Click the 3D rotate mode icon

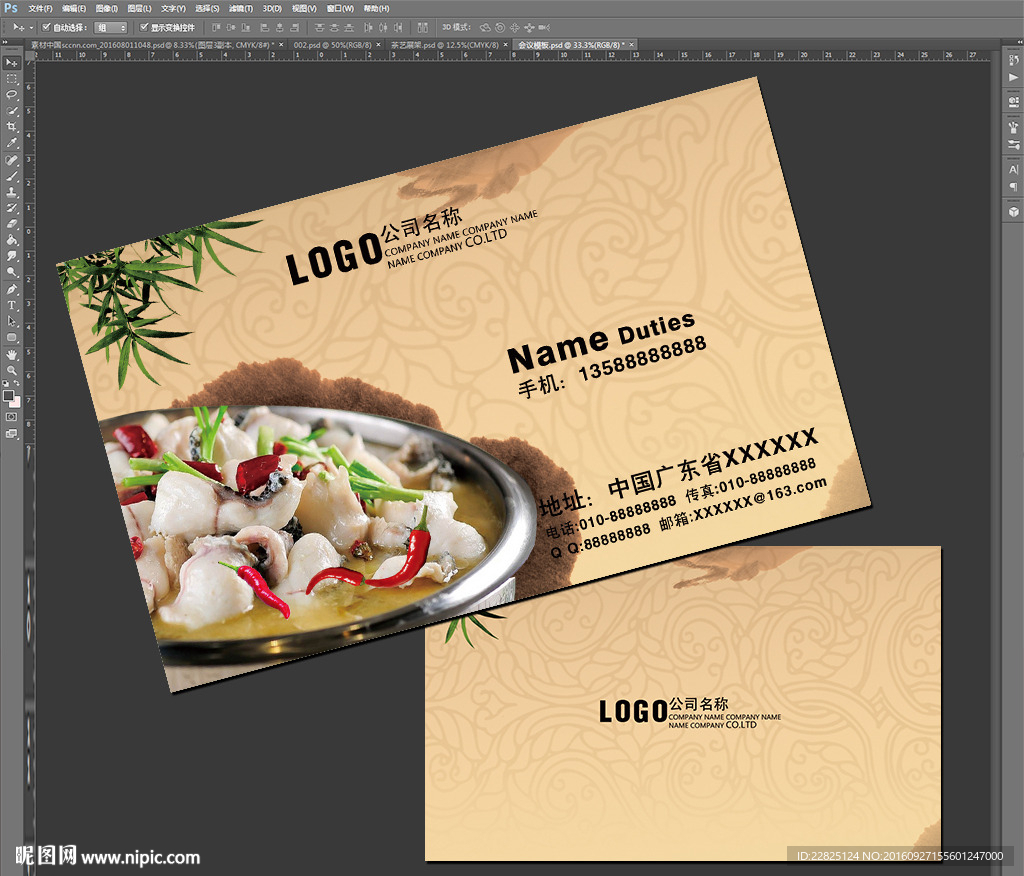click(485, 27)
